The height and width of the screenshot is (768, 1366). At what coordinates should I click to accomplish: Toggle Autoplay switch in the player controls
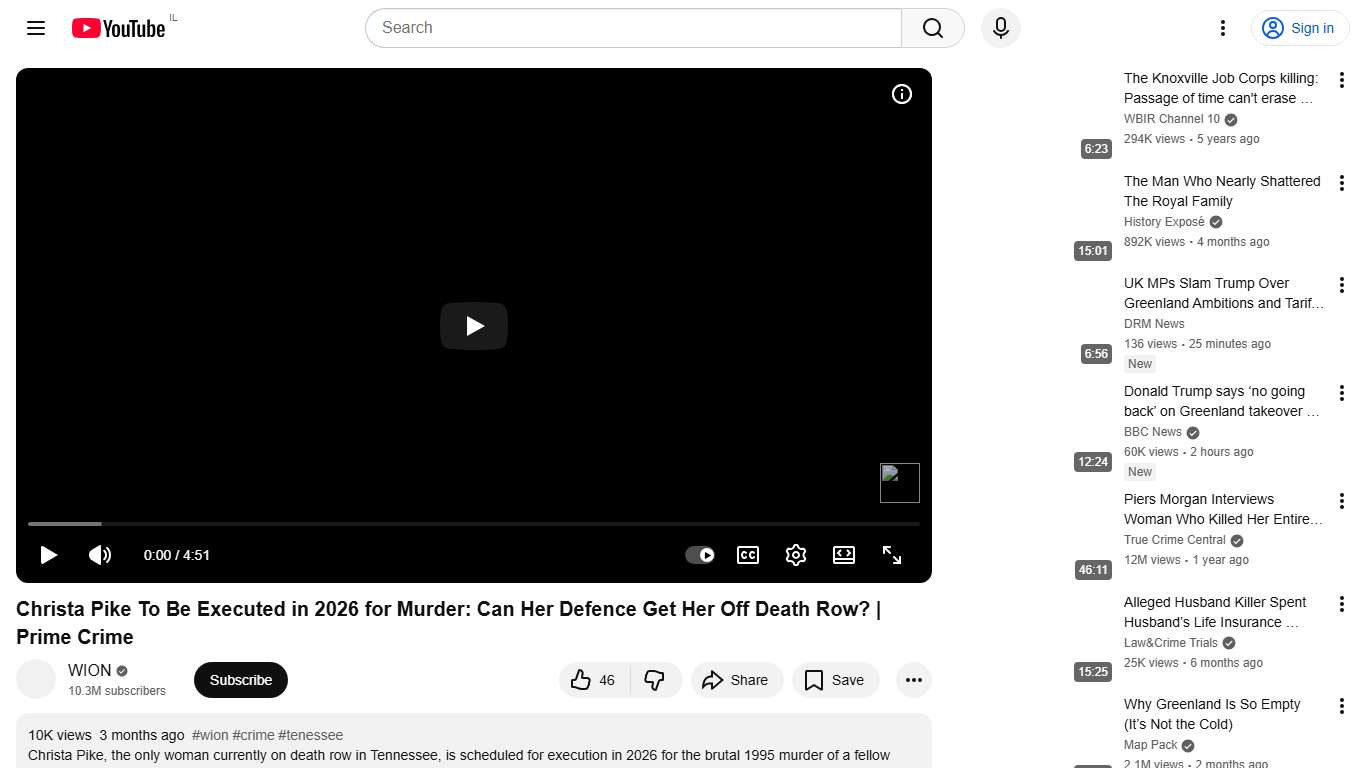700,555
